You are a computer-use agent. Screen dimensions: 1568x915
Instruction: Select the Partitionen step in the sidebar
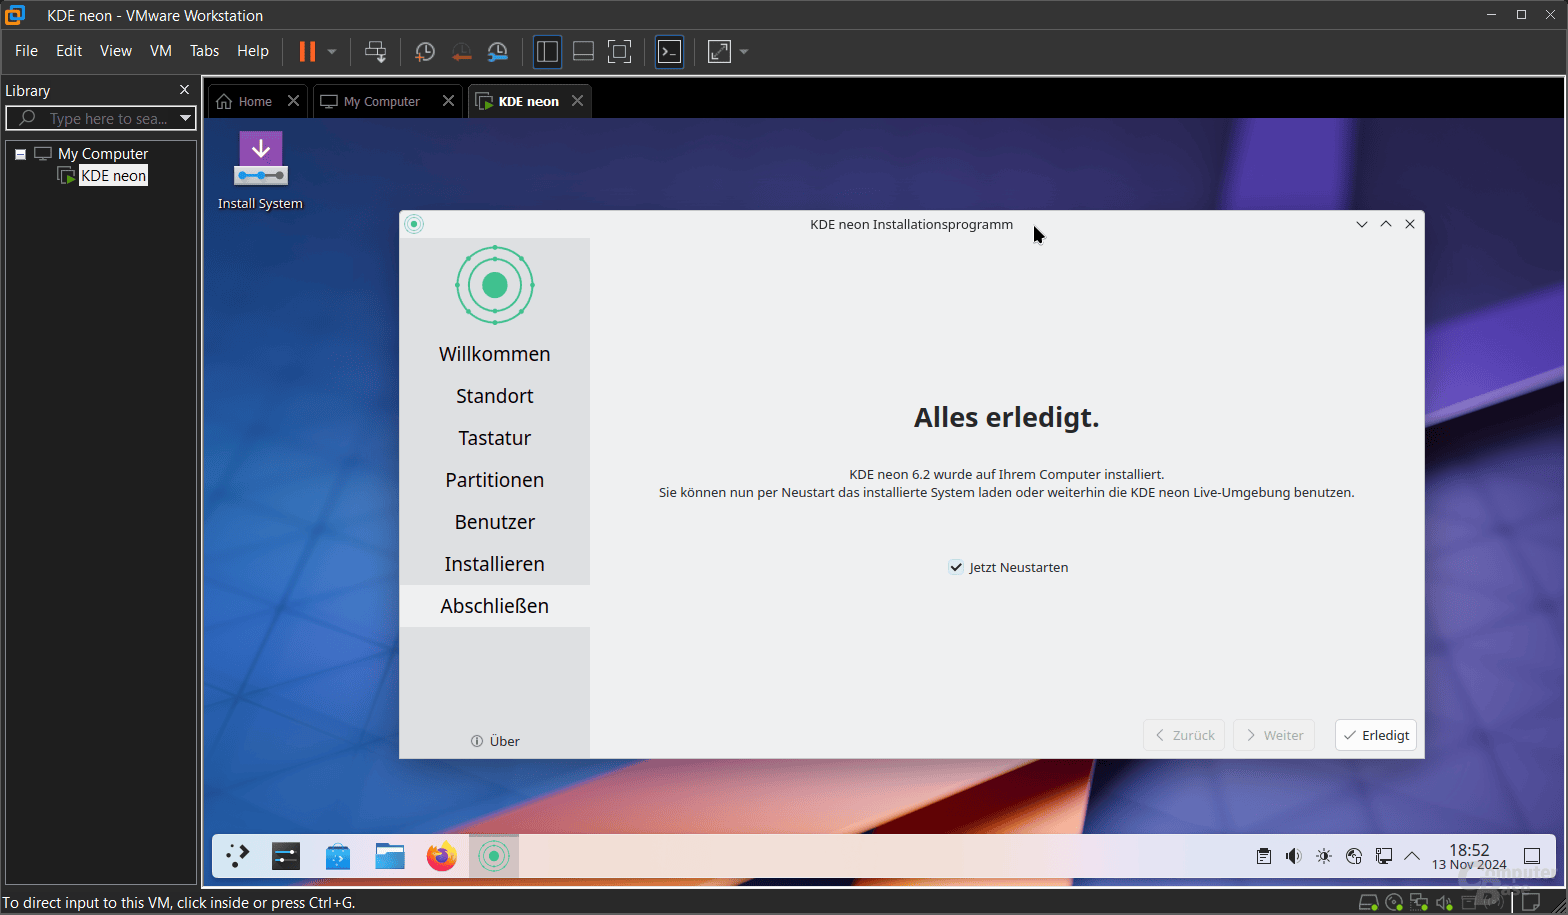click(495, 480)
